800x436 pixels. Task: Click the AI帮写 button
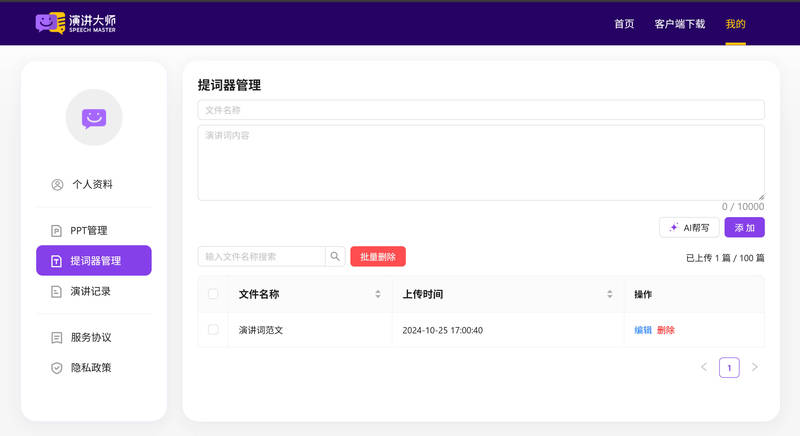click(x=689, y=228)
